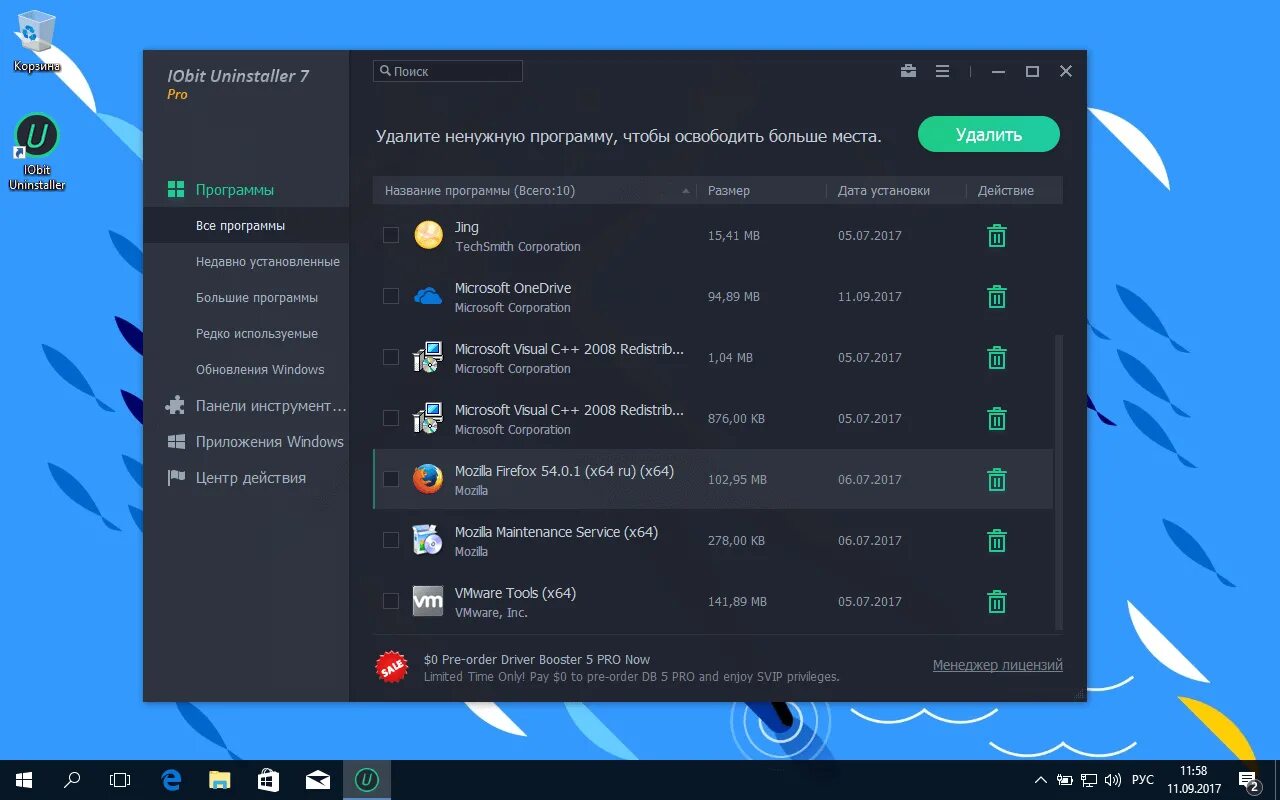Click the Поиск search field
1280x800 pixels.
point(448,71)
